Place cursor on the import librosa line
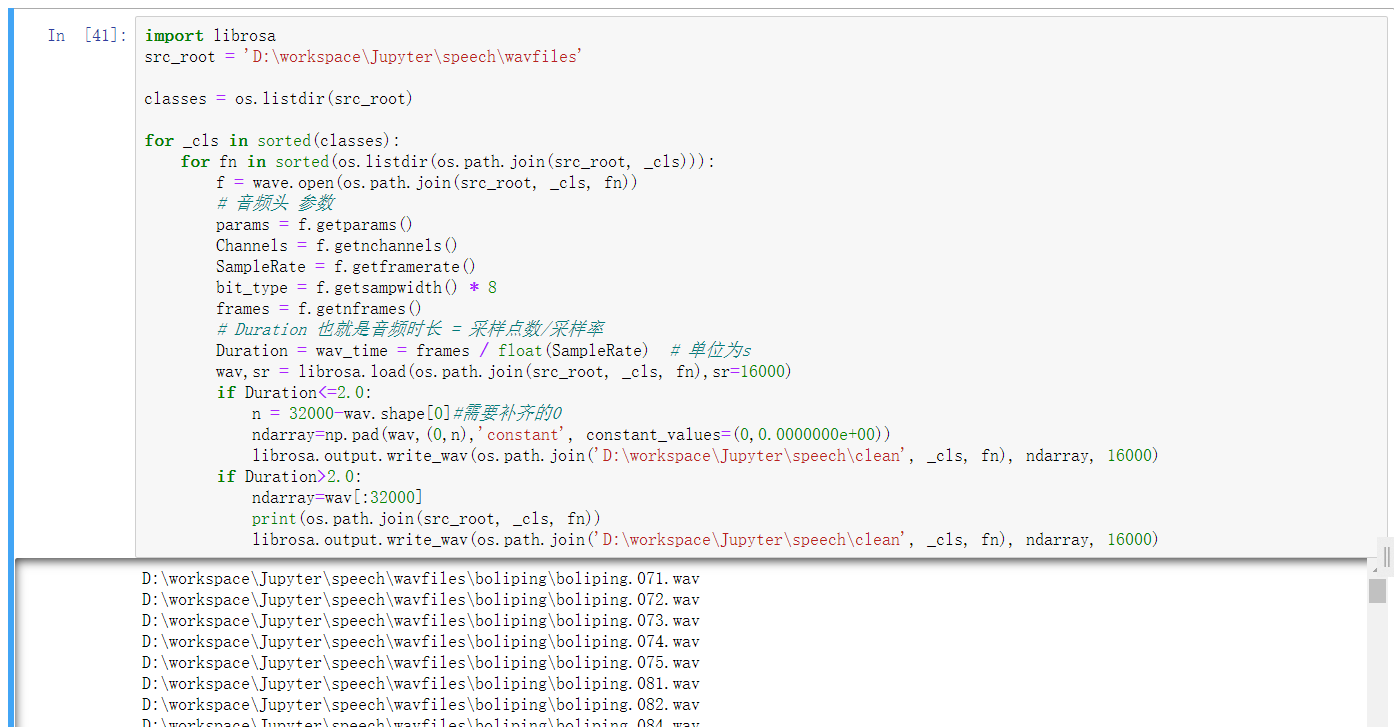The image size is (1394, 727). click(x=200, y=35)
